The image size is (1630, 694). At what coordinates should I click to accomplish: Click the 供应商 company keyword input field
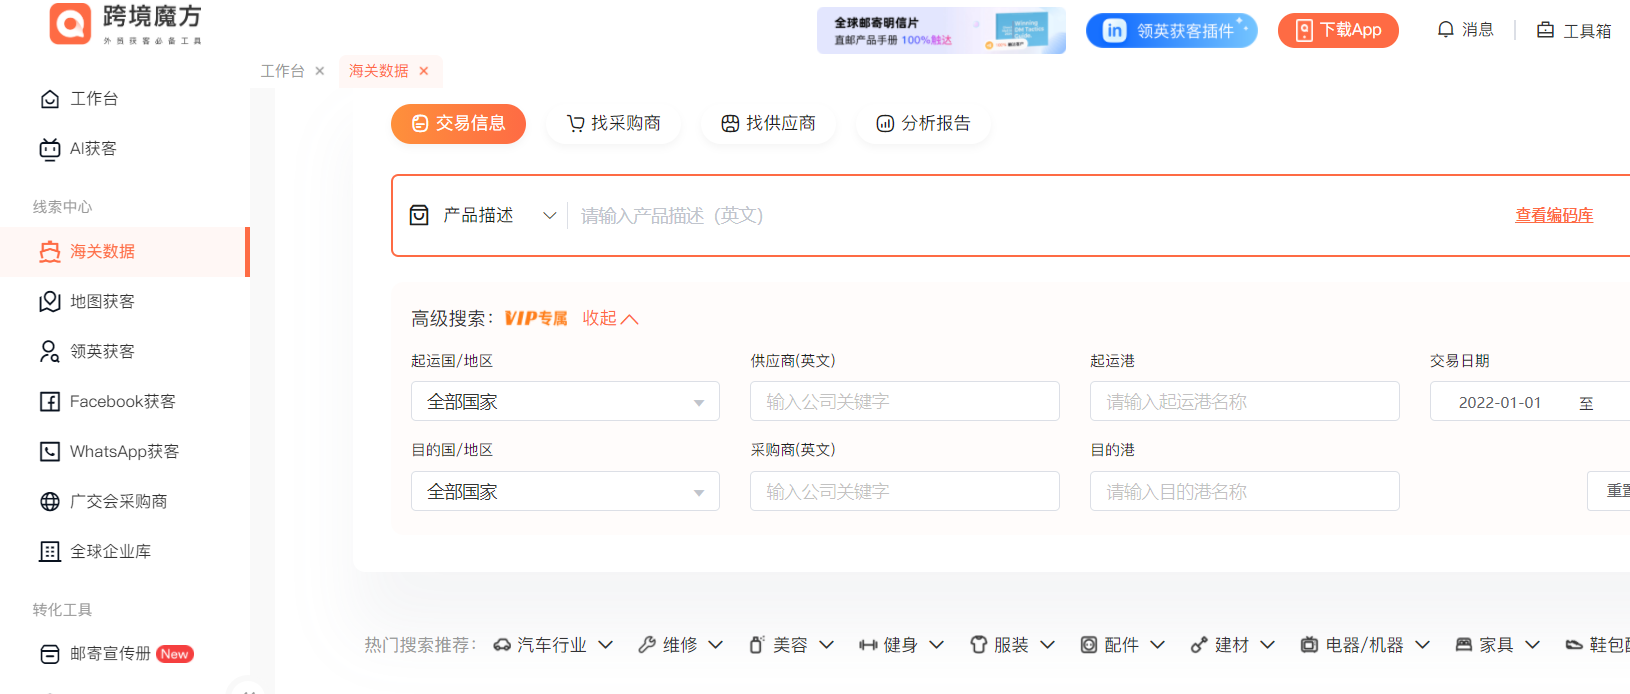tap(904, 402)
